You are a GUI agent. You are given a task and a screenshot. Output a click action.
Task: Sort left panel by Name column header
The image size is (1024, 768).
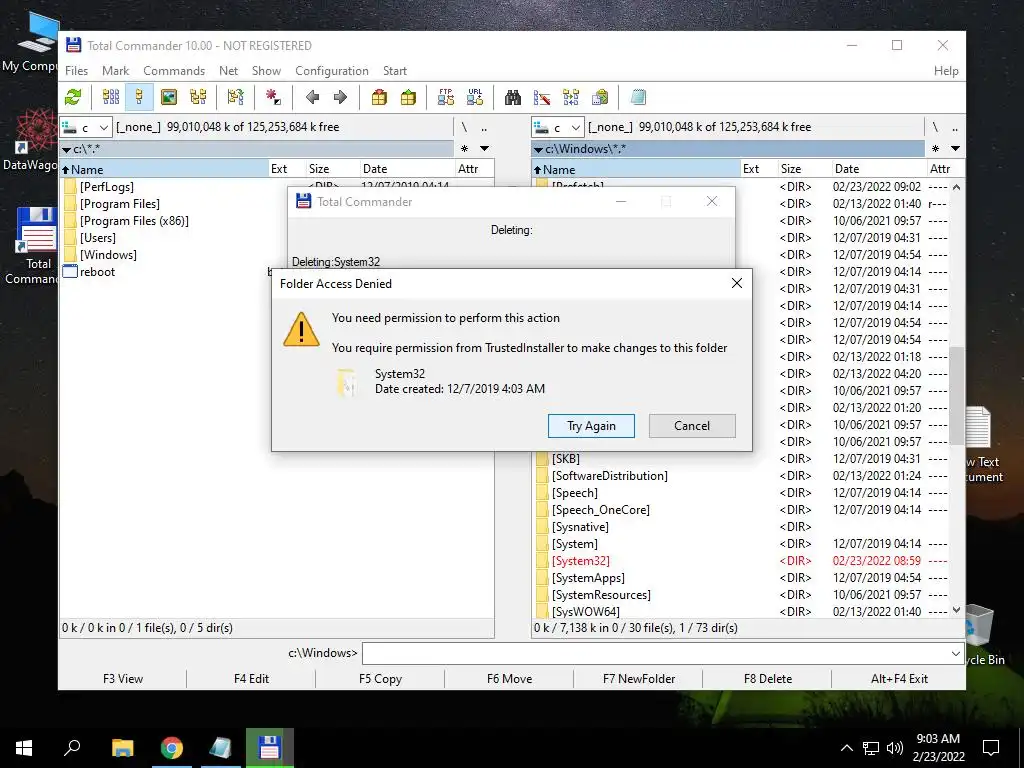164,169
